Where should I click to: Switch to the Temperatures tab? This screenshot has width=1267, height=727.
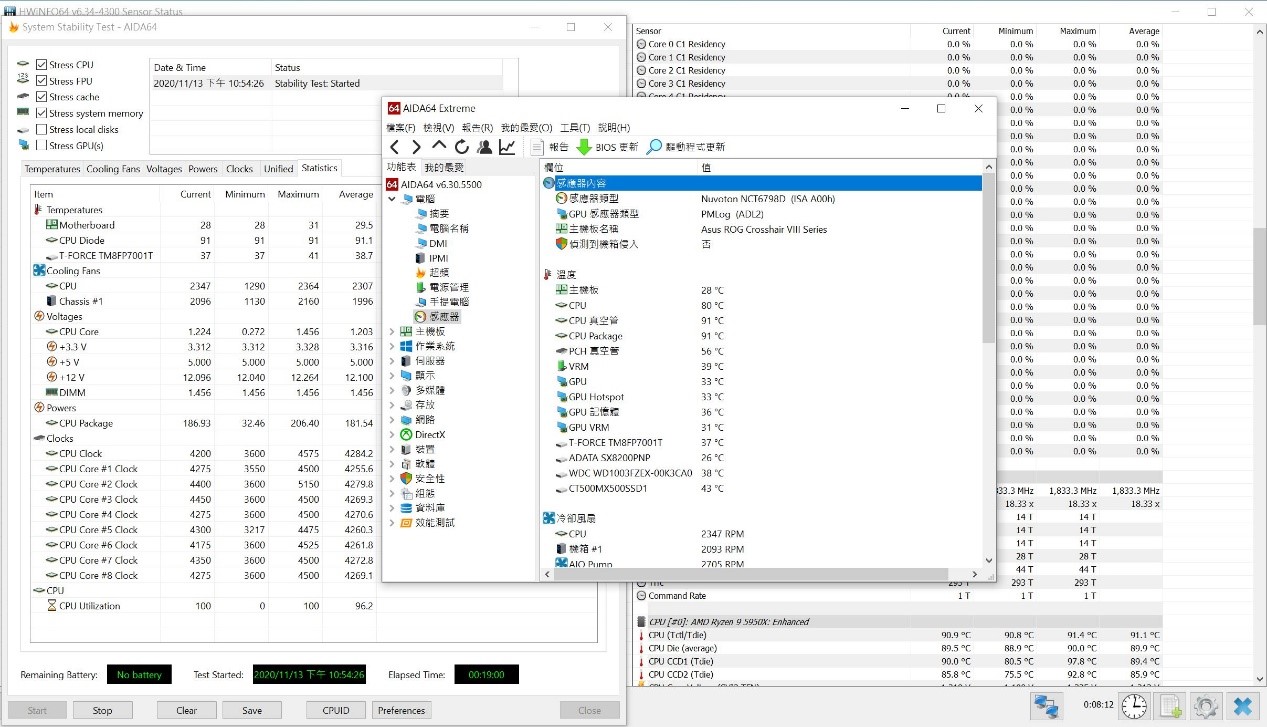(53, 169)
